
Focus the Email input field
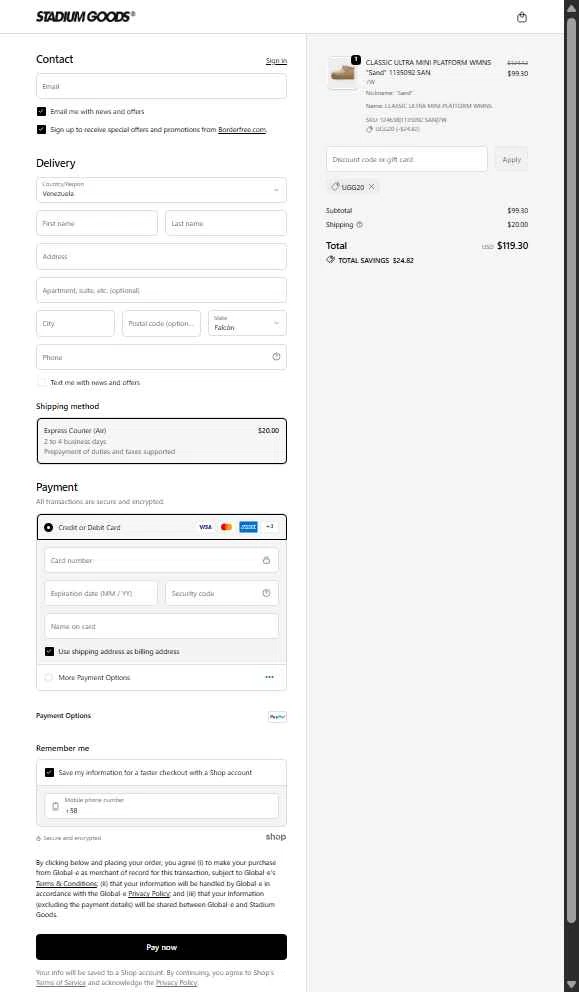click(161, 86)
